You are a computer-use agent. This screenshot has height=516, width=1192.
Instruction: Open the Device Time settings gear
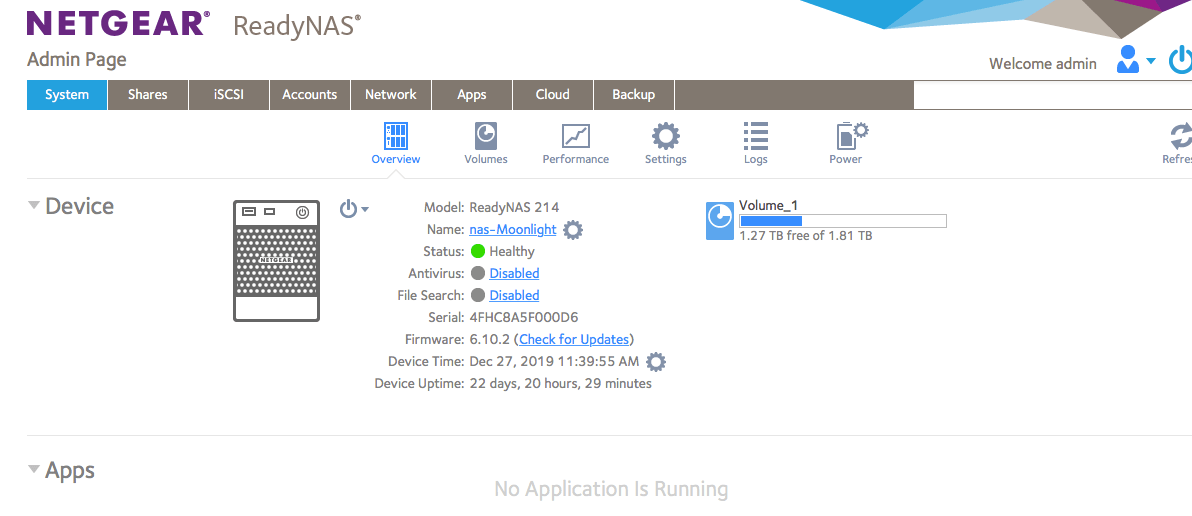click(655, 362)
